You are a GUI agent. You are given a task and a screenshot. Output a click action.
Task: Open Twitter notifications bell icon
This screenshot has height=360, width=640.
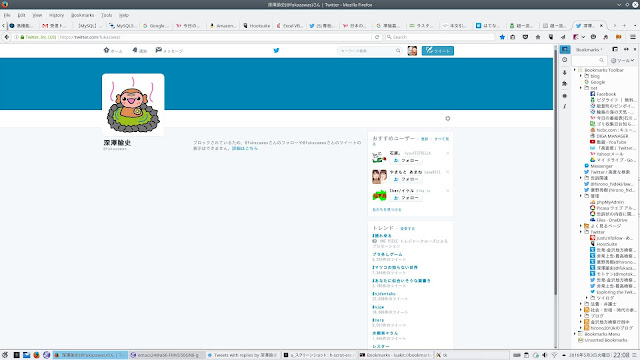point(135,50)
